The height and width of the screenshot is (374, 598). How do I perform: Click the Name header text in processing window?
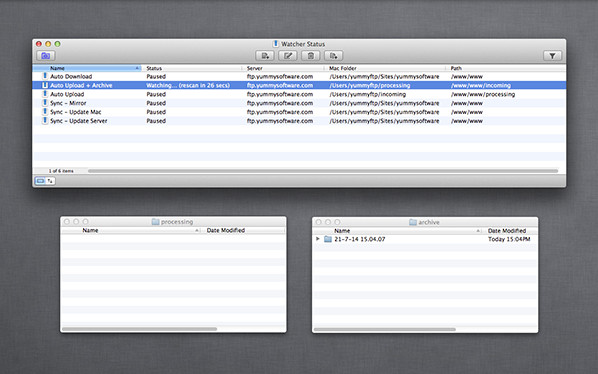[90, 230]
